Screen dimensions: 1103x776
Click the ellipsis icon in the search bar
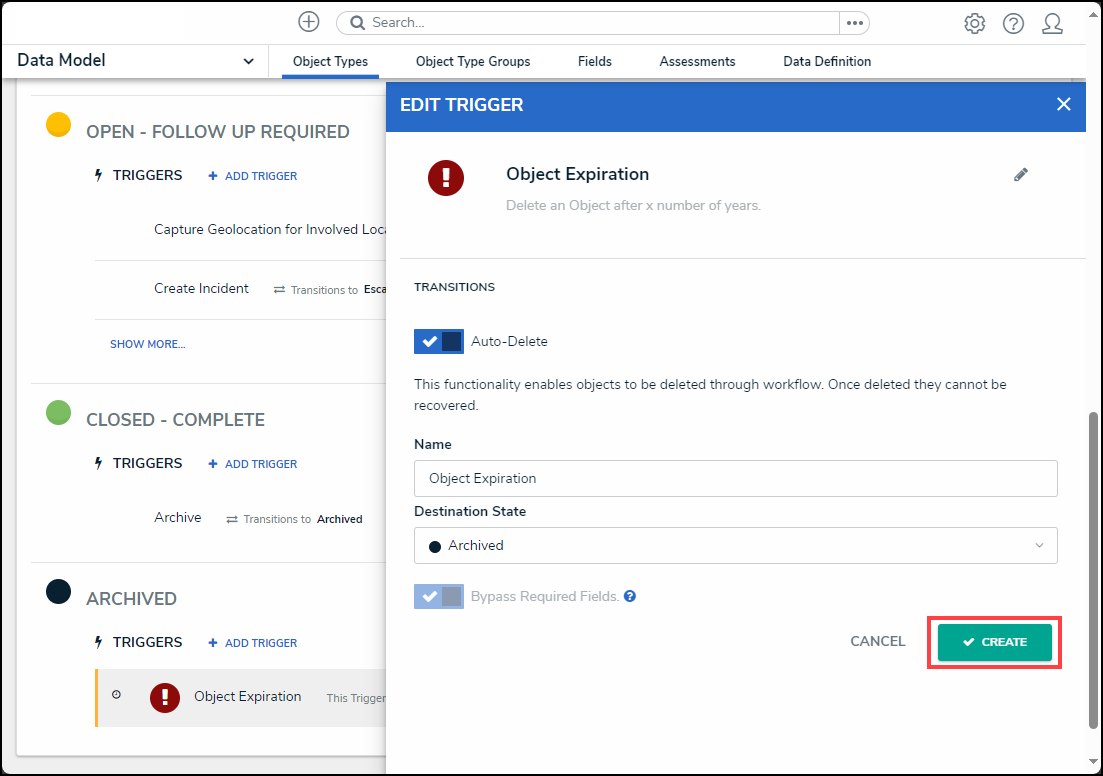(854, 22)
